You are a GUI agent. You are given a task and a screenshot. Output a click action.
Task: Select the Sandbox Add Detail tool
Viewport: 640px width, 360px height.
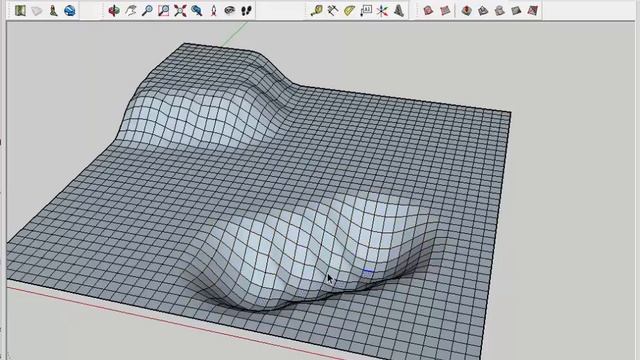click(516, 10)
